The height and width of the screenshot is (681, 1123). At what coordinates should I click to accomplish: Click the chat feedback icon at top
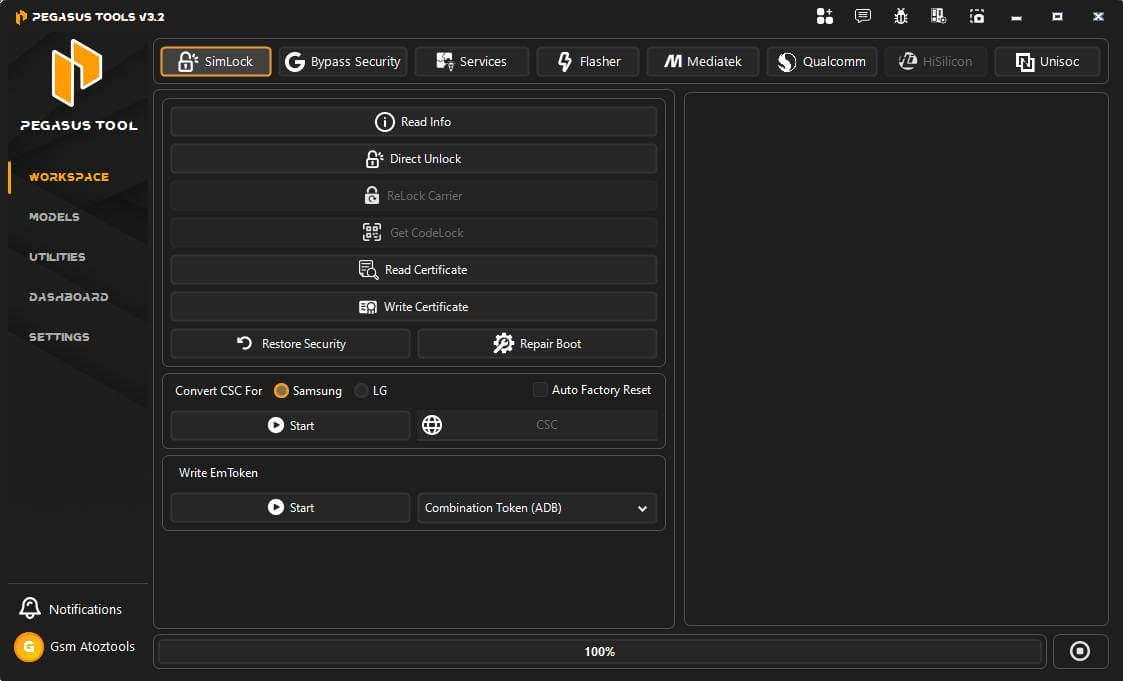(862, 16)
